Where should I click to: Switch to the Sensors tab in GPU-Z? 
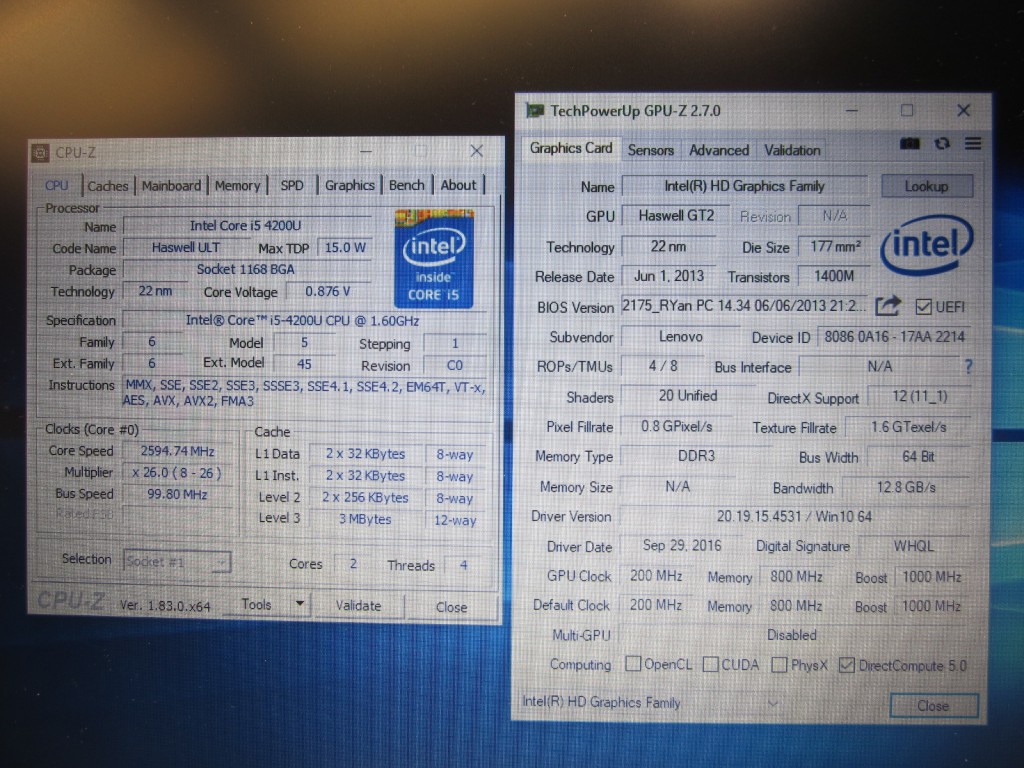pyautogui.click(x=650, y=150)
